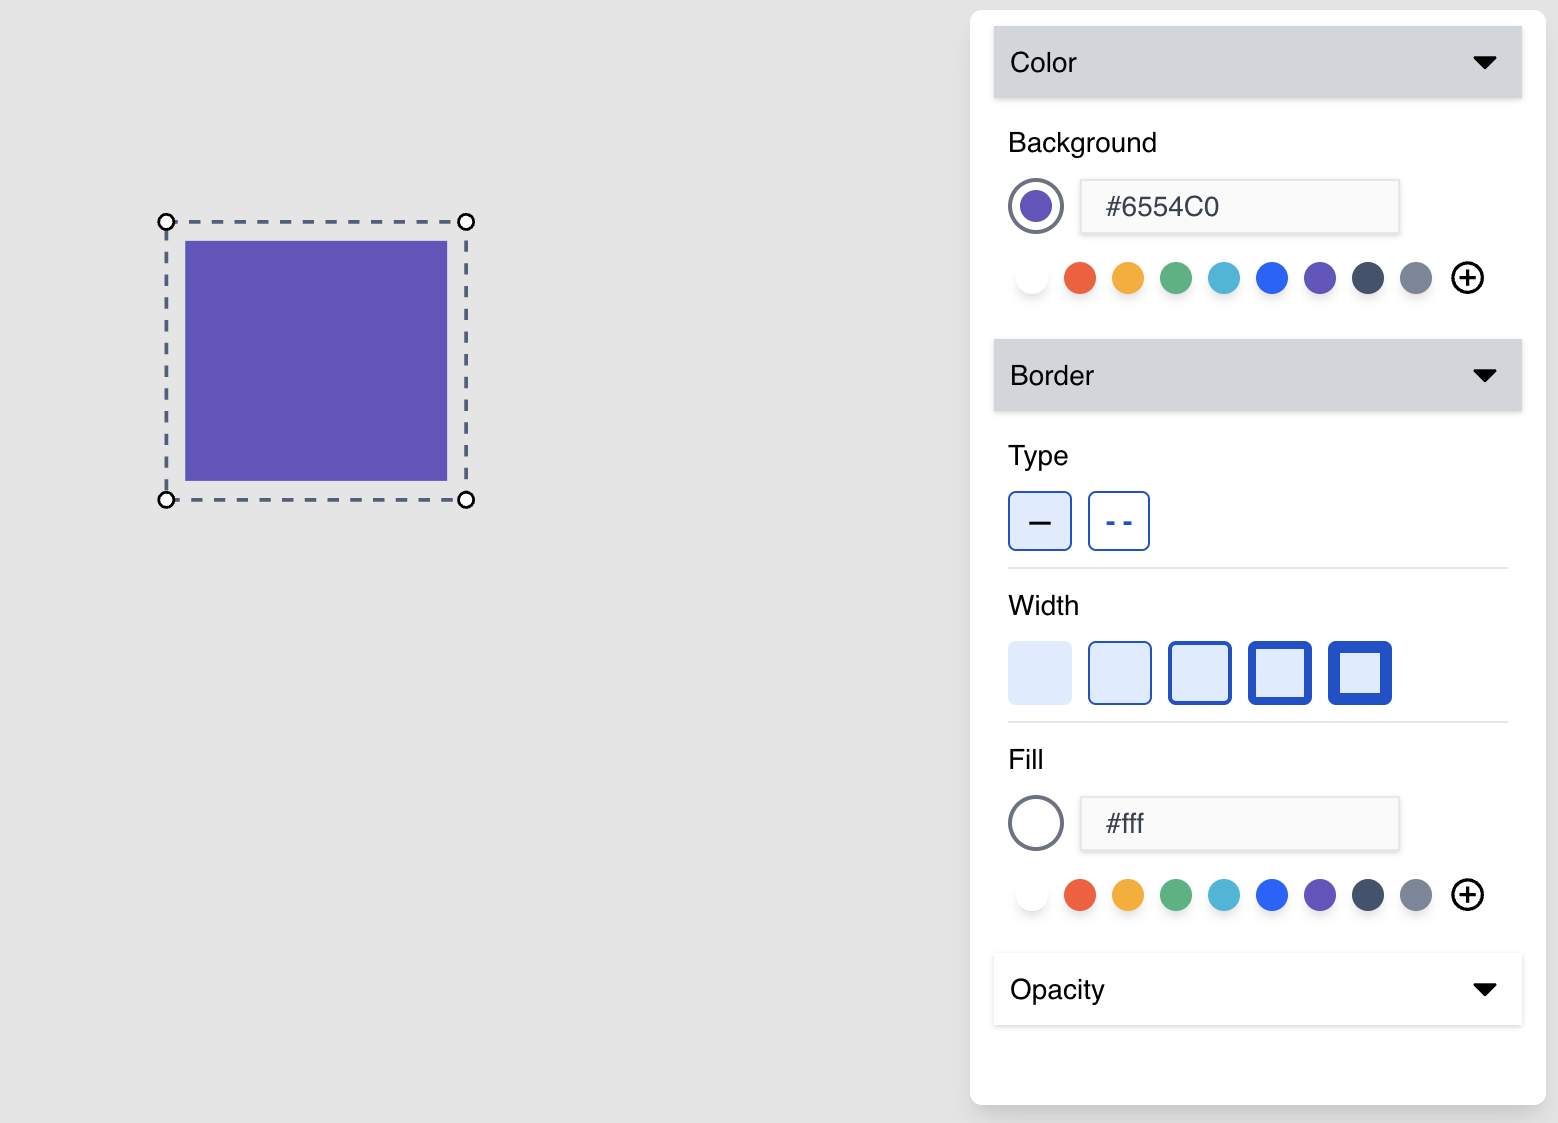The height and width of the screenshot is (1123, 1558).
Task: Open the background color picker preview circle
Action: [1035, 207]
